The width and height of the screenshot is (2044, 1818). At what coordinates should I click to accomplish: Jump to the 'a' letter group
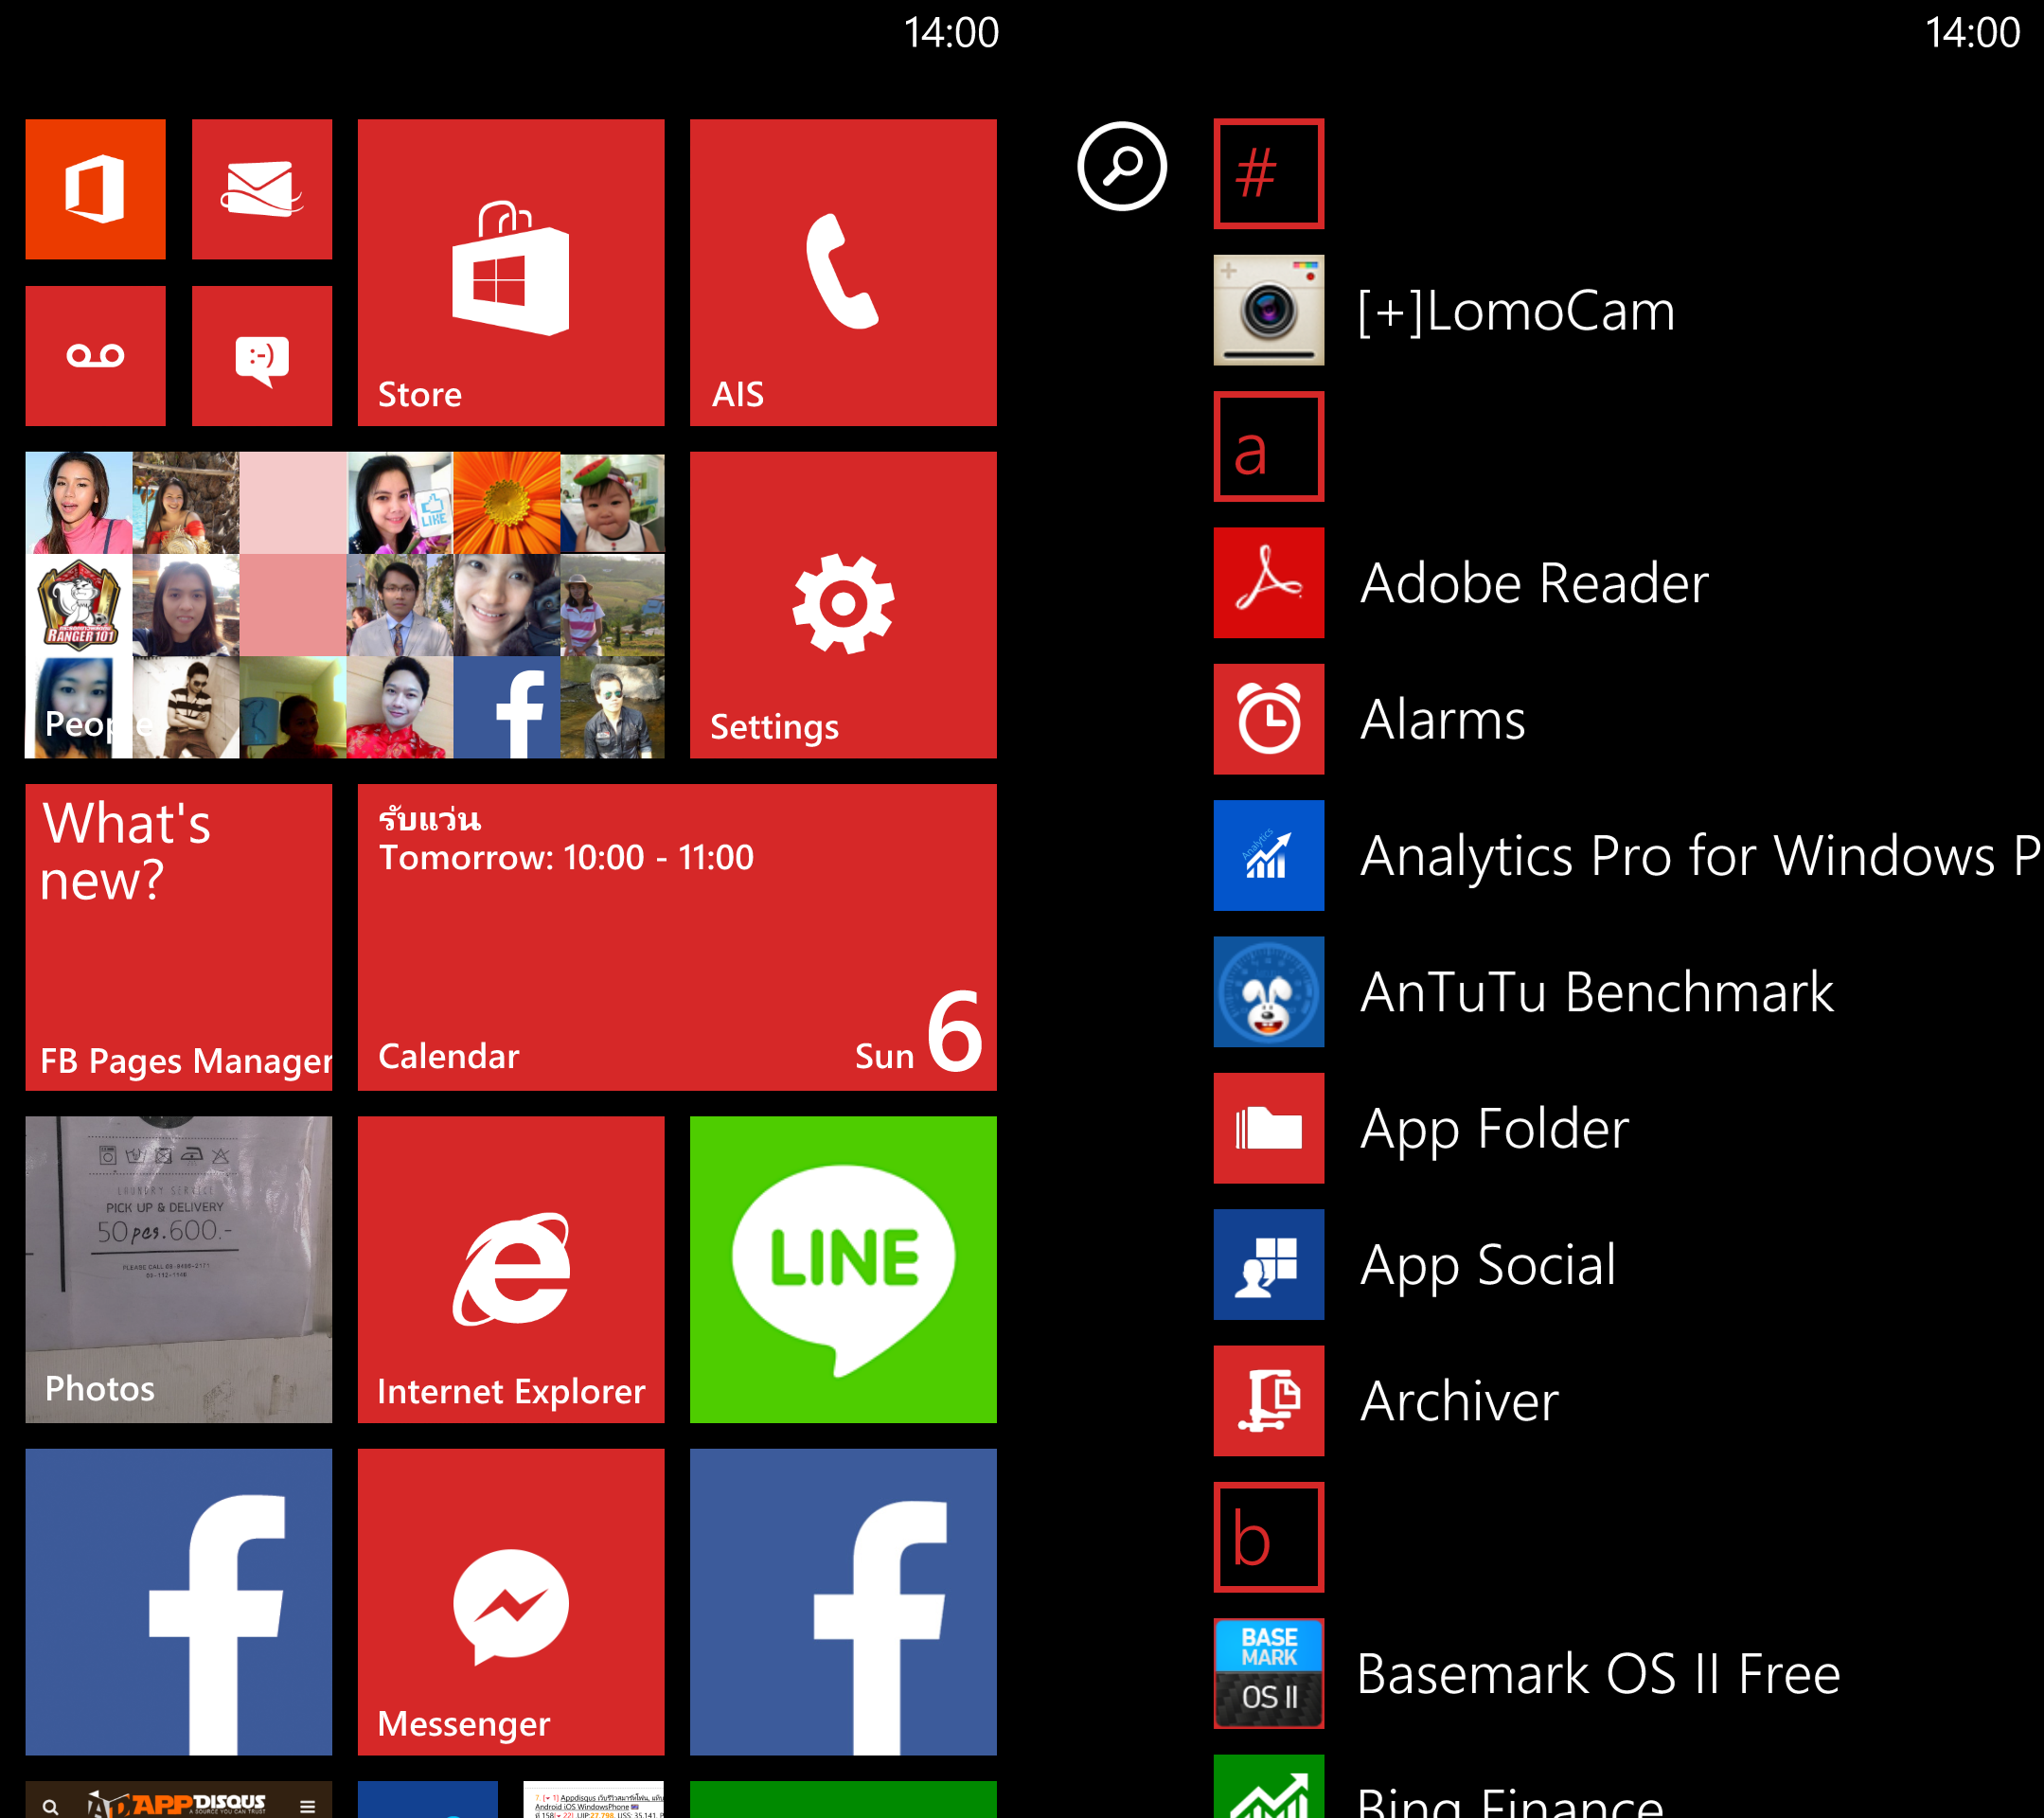click(x=1269, y=446)
